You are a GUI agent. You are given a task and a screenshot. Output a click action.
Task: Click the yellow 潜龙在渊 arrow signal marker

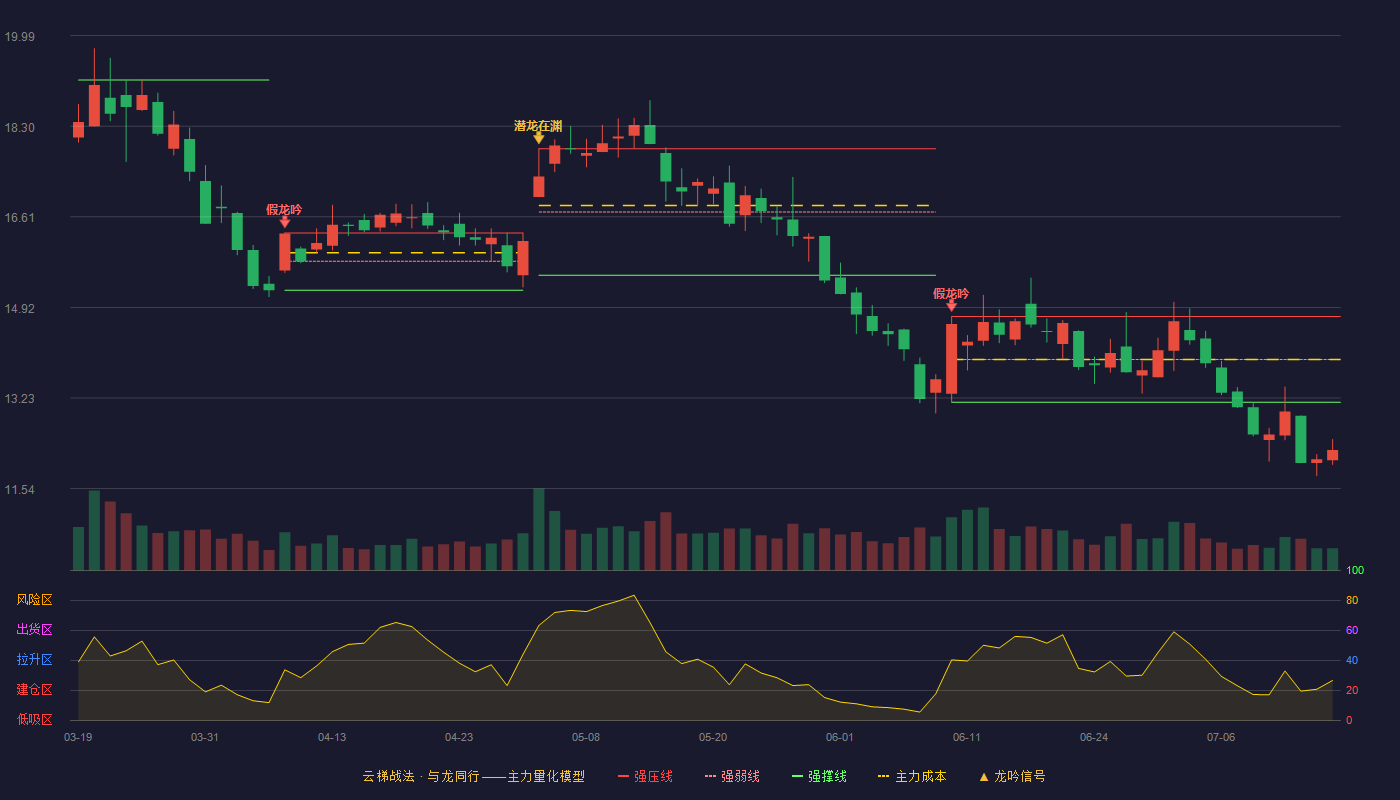click(x=539, y=138)
